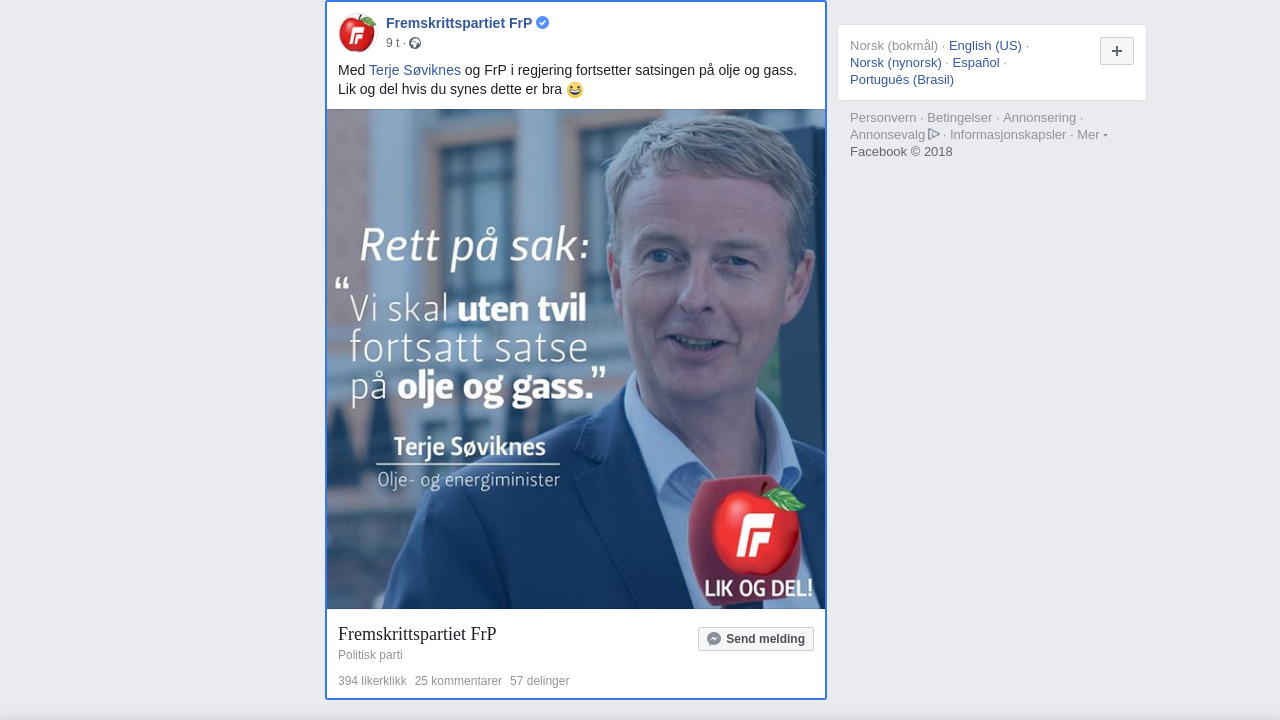Open the Terje Søviknes tagged link
This screenshot has height=720, width=1280.
point(415,70)
